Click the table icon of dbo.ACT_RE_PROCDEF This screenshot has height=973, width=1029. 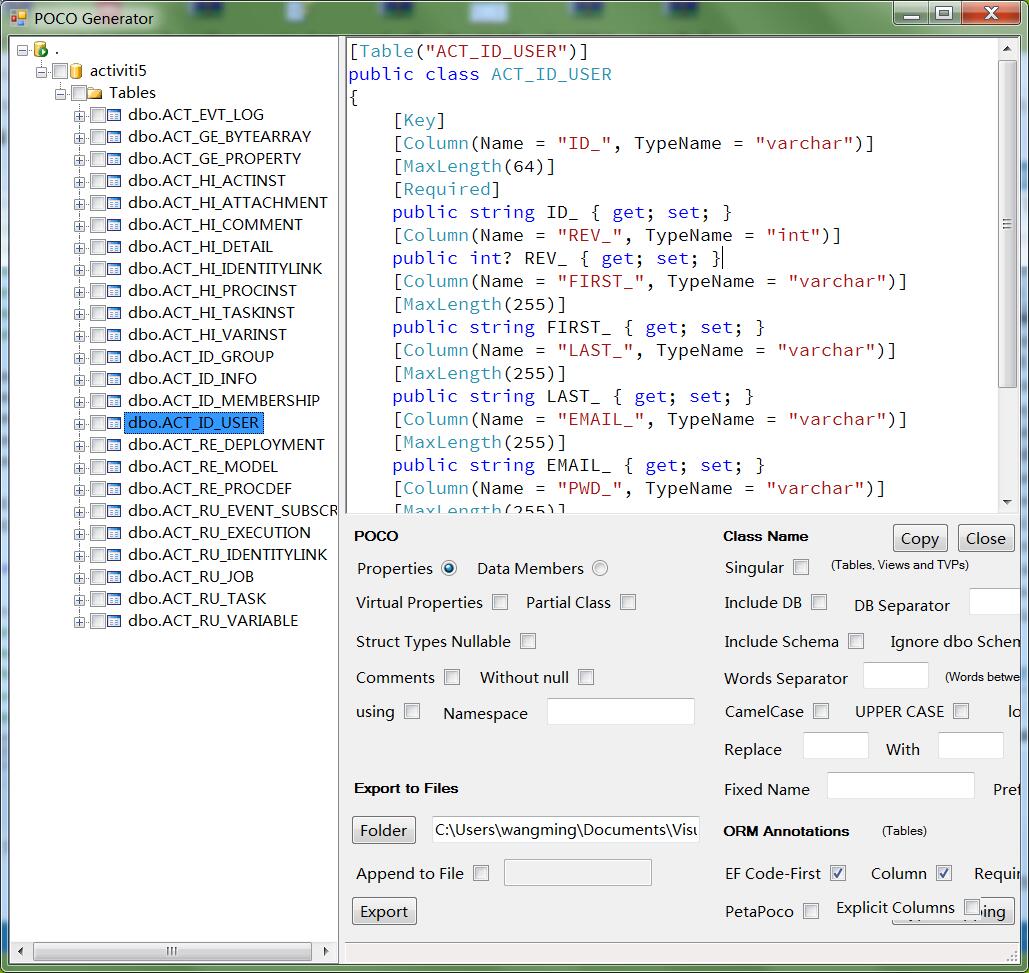114,489
